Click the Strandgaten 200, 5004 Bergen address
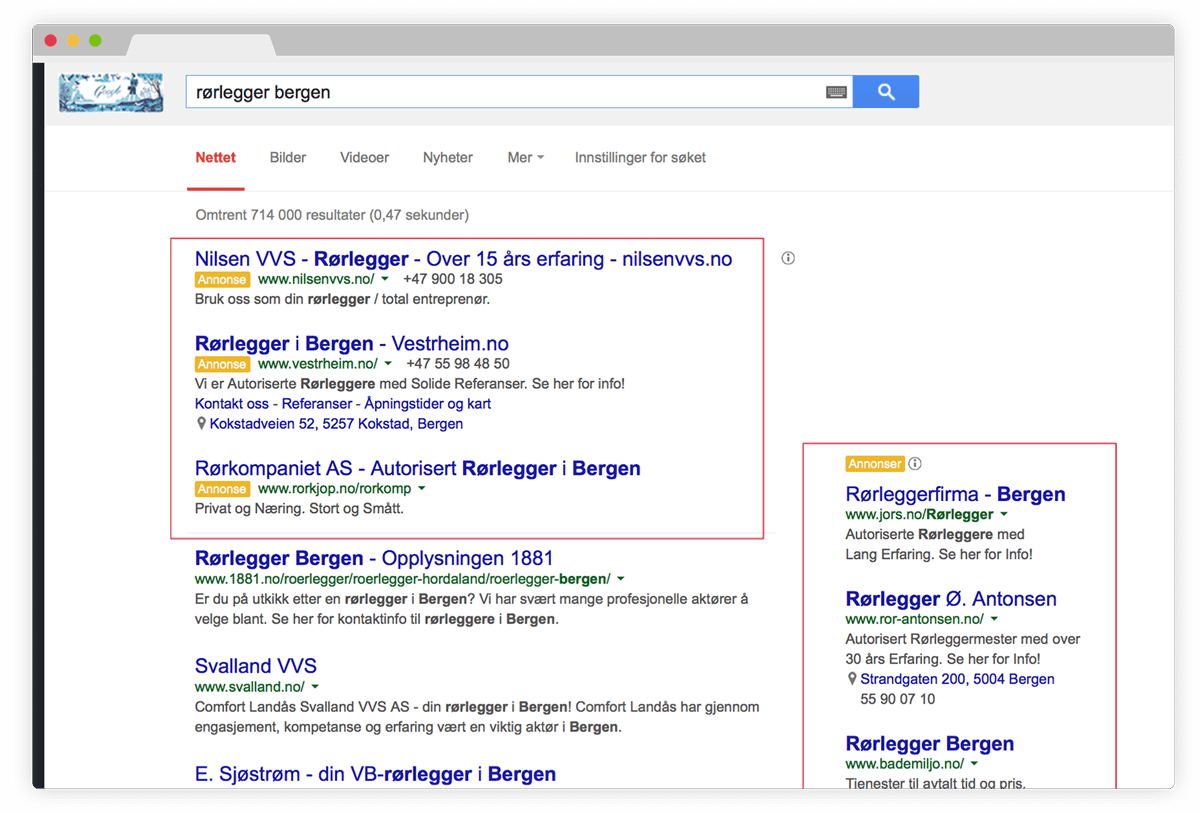Screen dimensions: 1200x814 point(958,679)
